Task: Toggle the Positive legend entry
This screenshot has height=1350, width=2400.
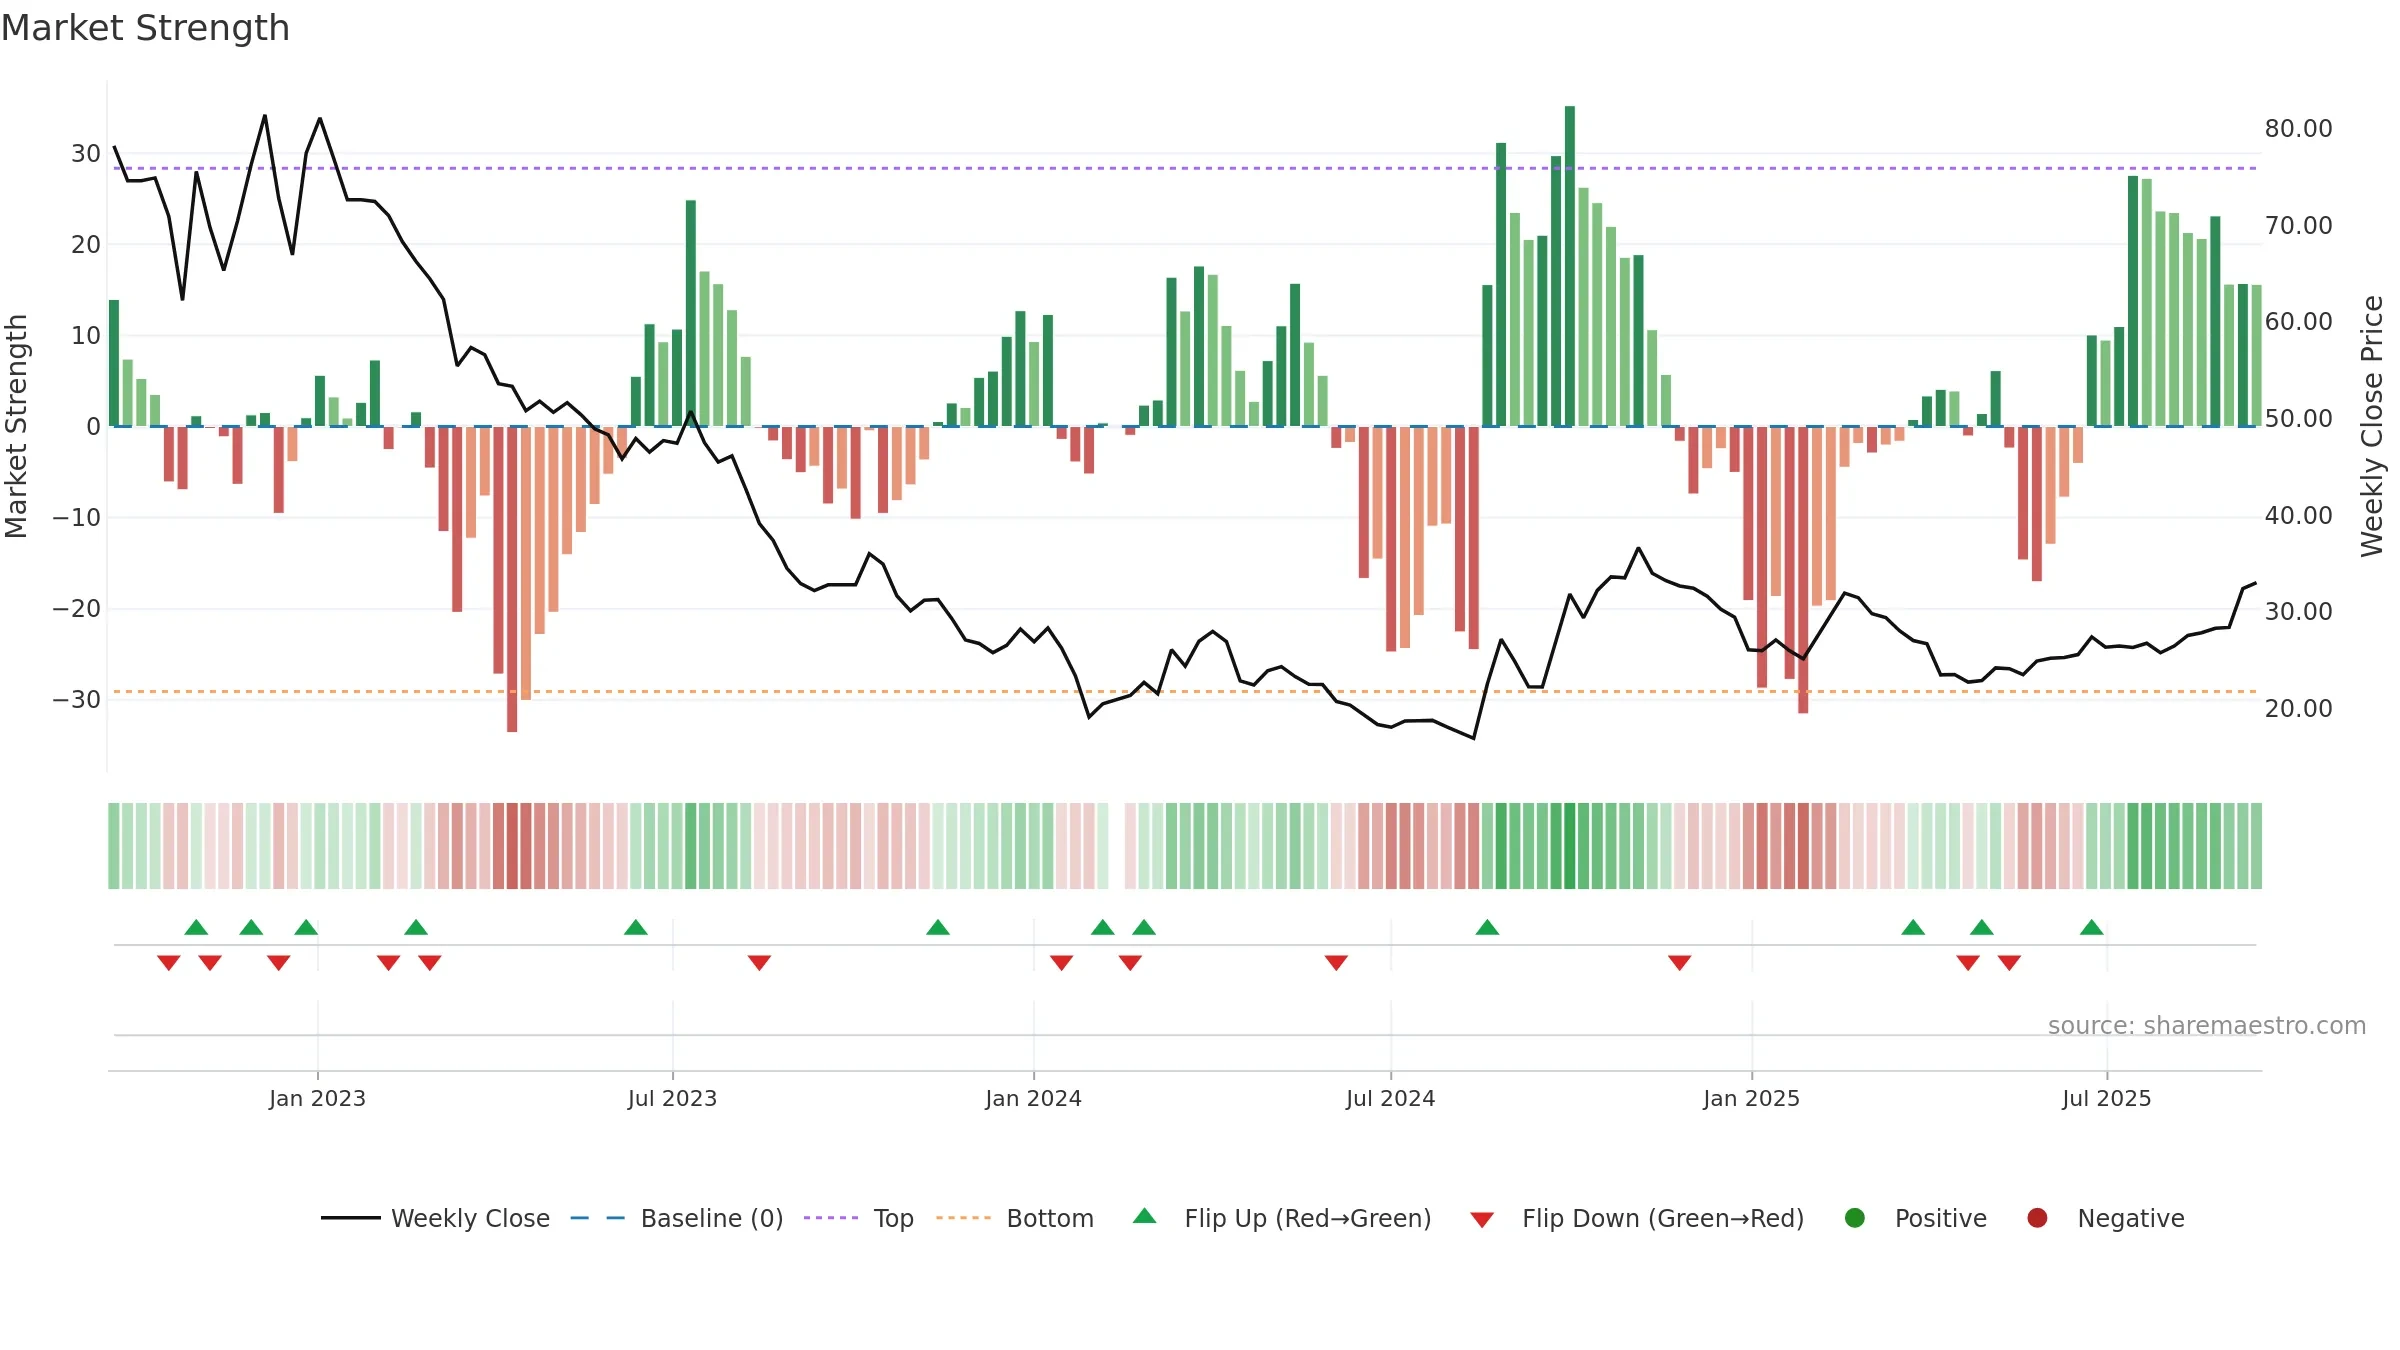Action: click(x=1915, y=1218)
